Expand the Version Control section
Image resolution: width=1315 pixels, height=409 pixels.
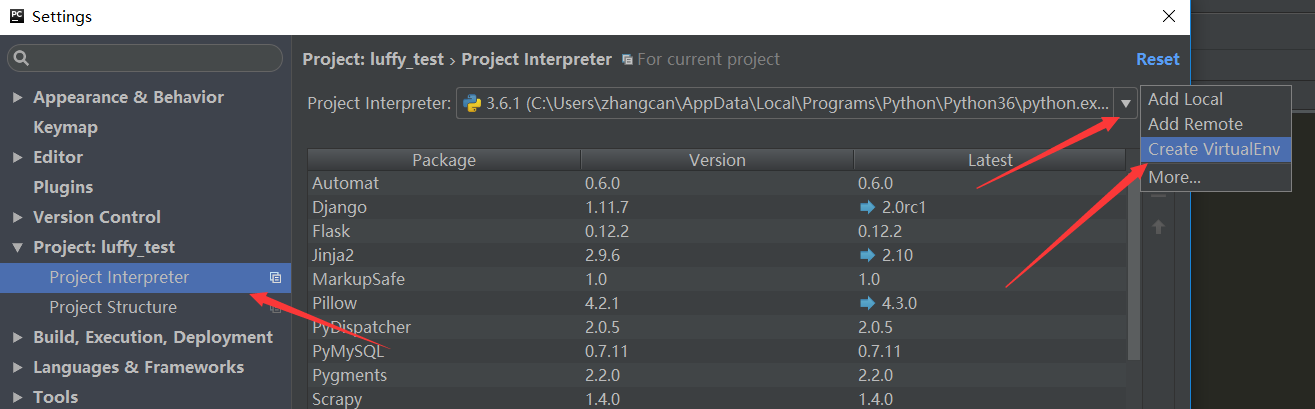tap(18, 218)
